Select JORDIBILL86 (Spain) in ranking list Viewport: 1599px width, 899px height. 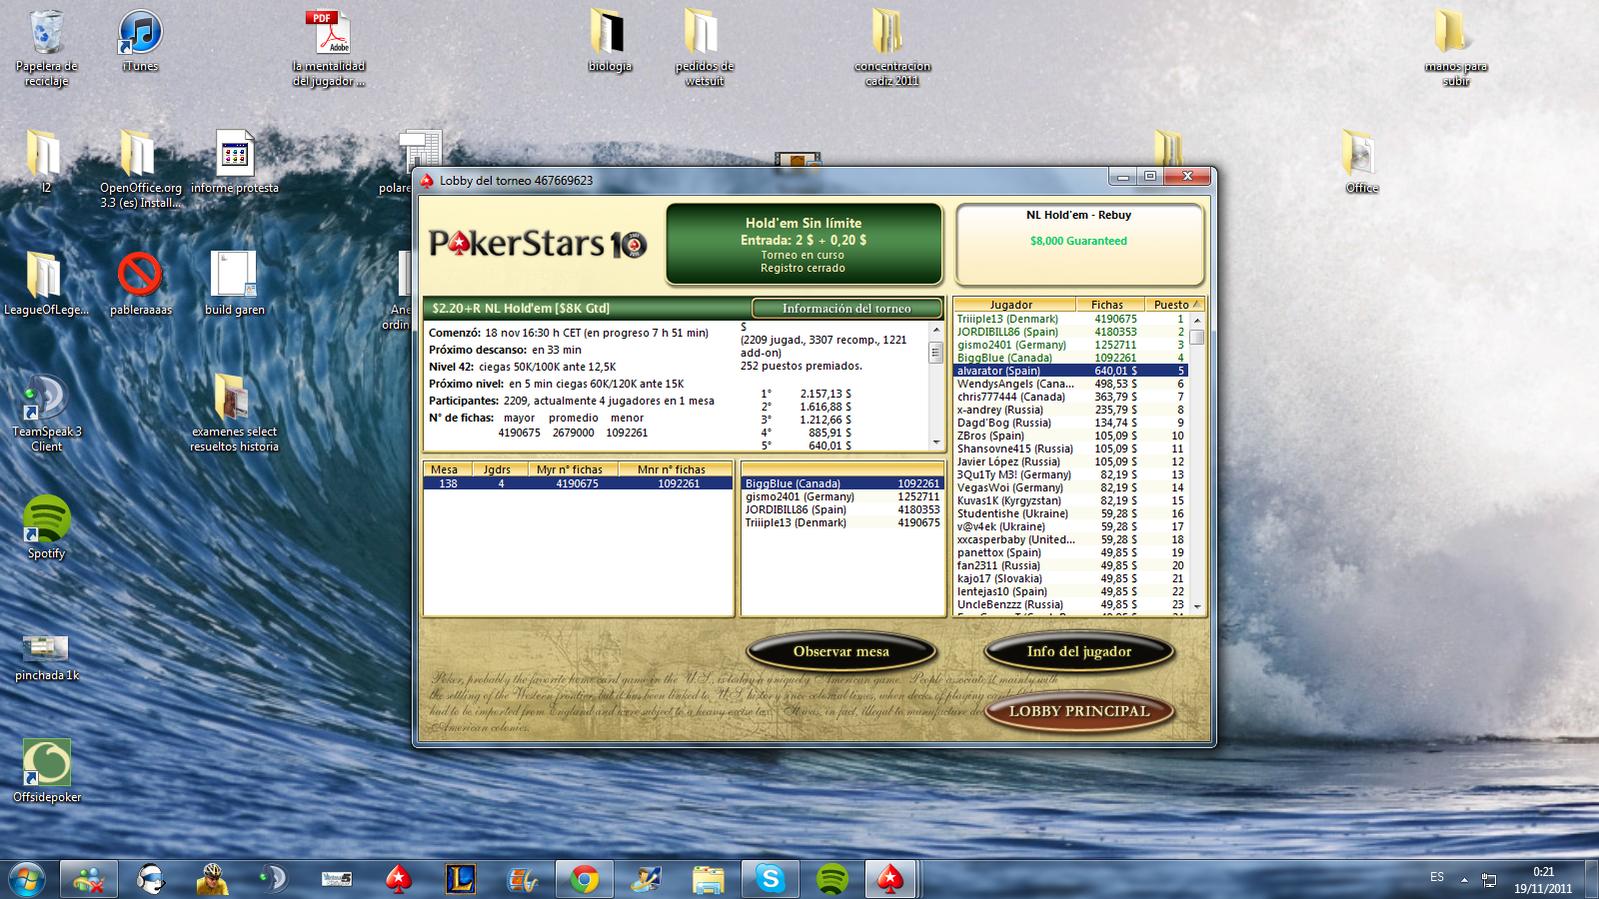(x=1071, y=332)
